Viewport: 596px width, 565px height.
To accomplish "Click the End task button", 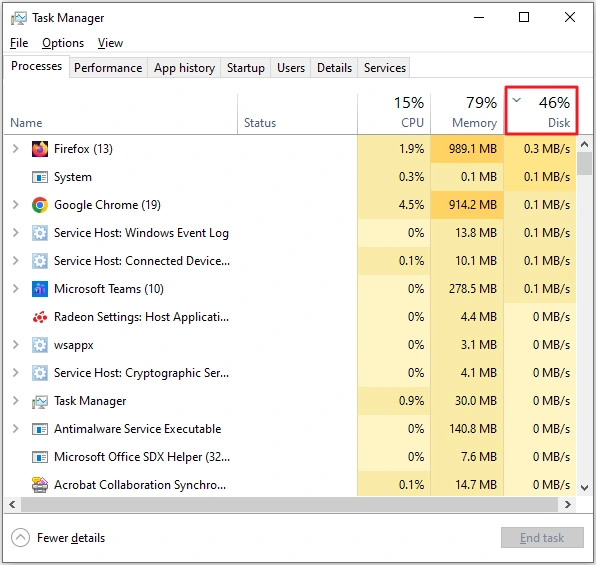I will pyautogui.click(x=542, y=538).
